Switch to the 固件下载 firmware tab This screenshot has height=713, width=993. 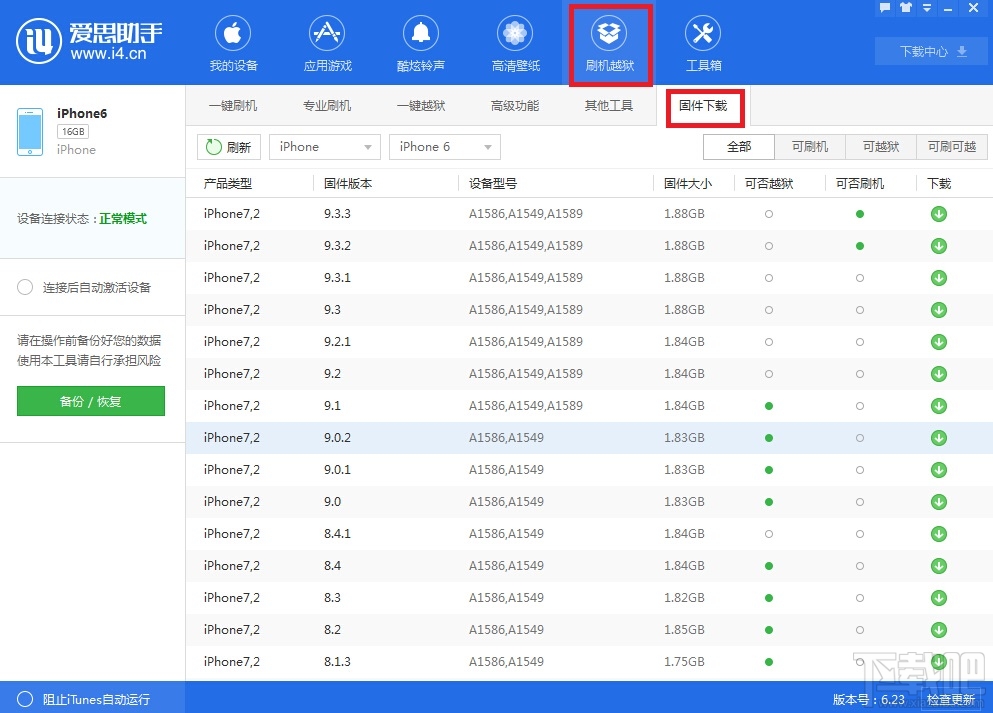click(x=705, y=104)
